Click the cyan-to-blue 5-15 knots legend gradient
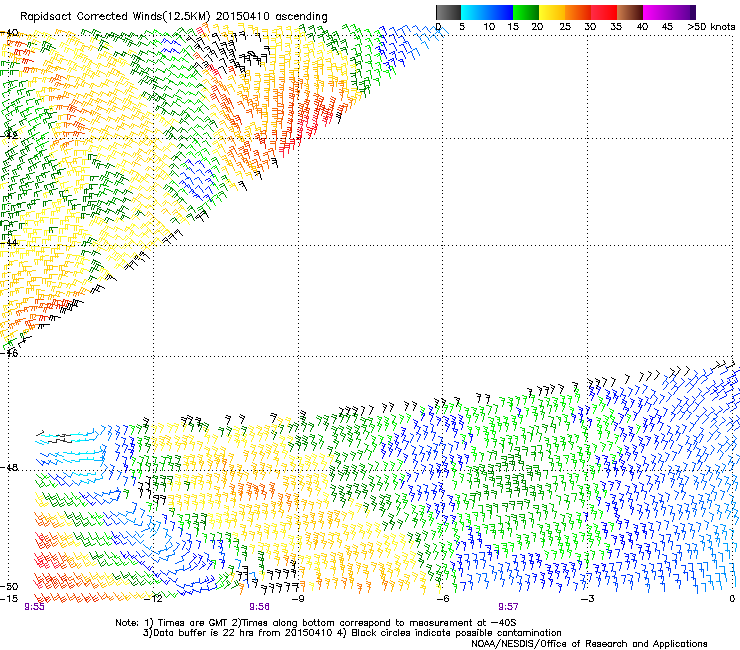This screenshot has width=740, height=650. [x=487, y=12]
